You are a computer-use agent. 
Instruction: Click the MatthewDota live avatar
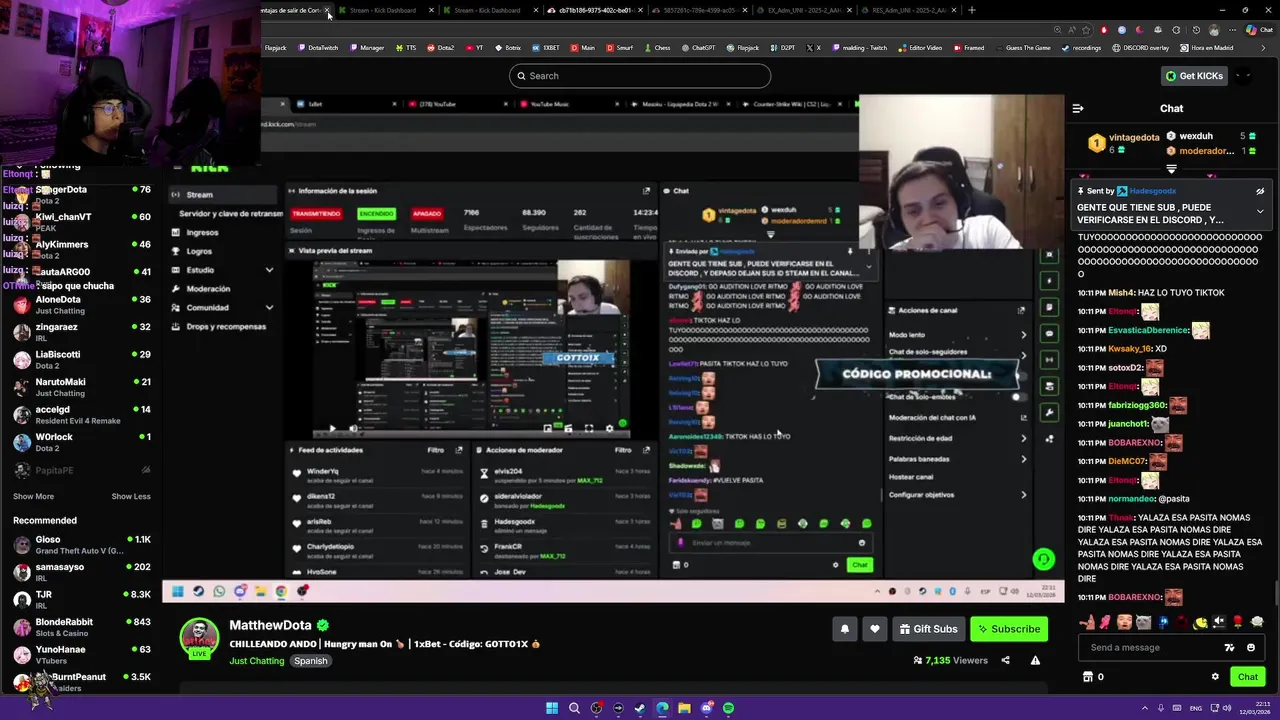[199, 639]
